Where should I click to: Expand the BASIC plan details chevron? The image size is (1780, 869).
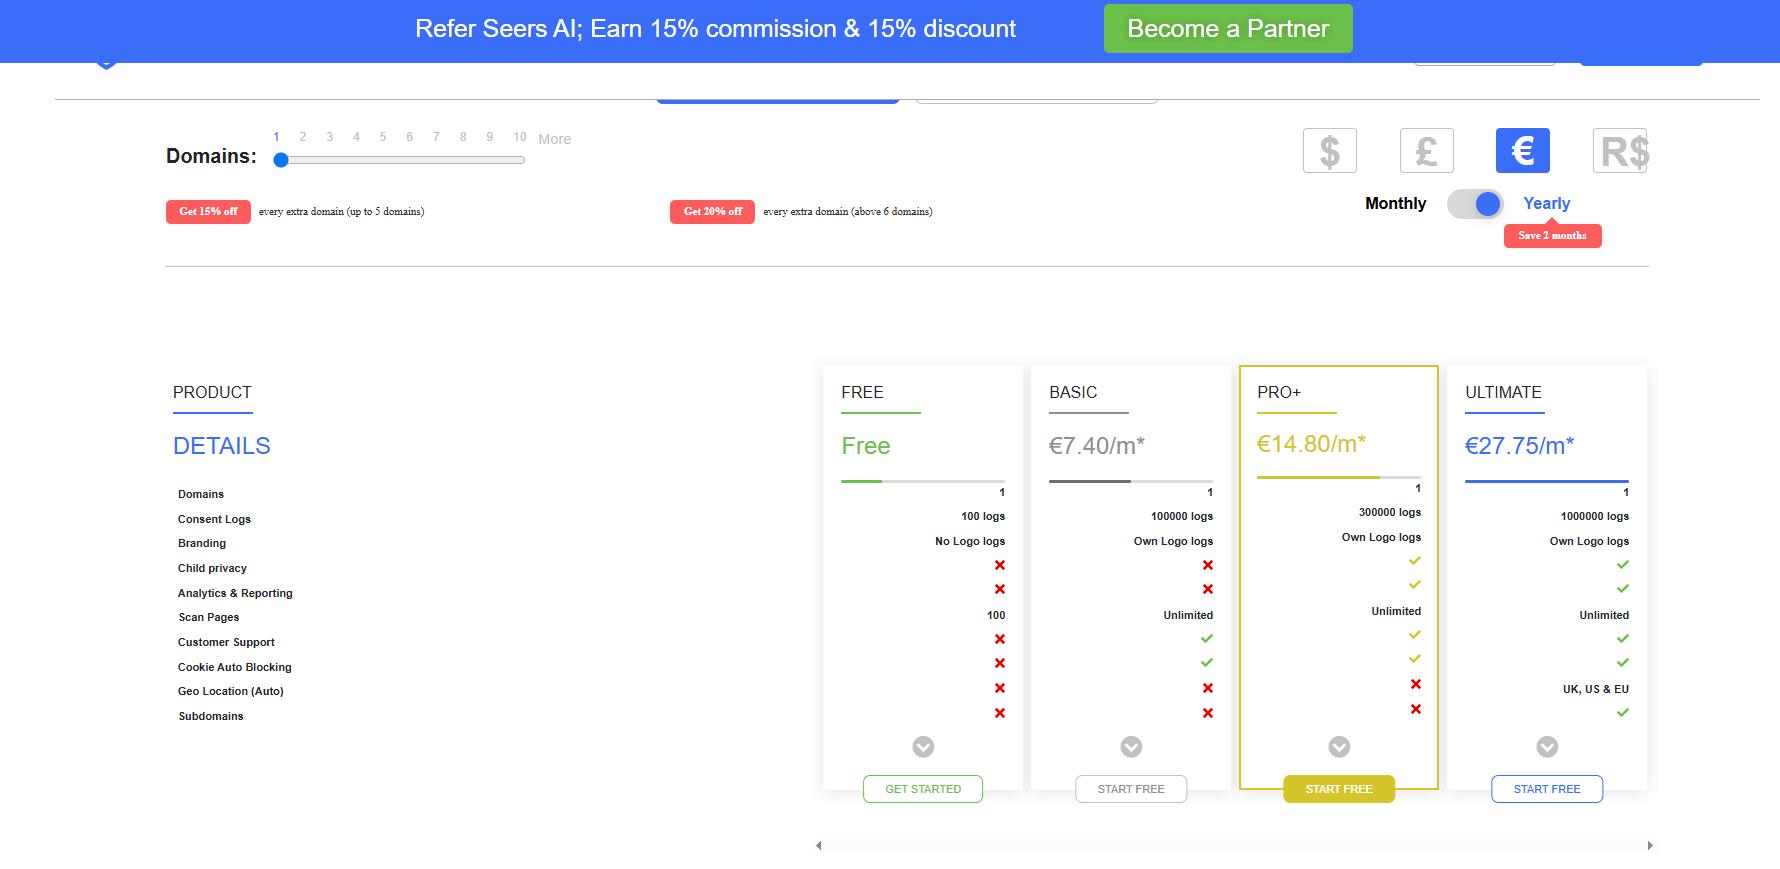(x=1131, y=747)
